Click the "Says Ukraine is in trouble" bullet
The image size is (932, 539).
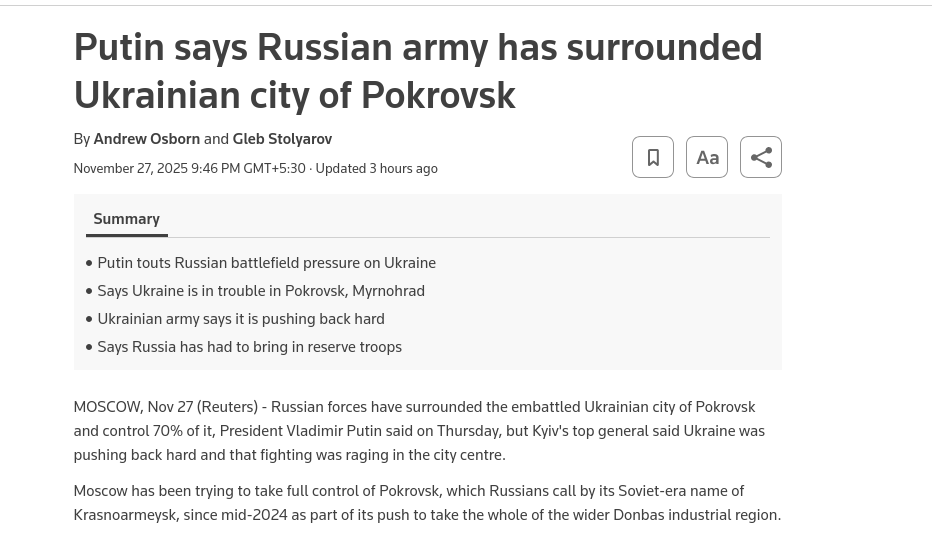point(260,291)
